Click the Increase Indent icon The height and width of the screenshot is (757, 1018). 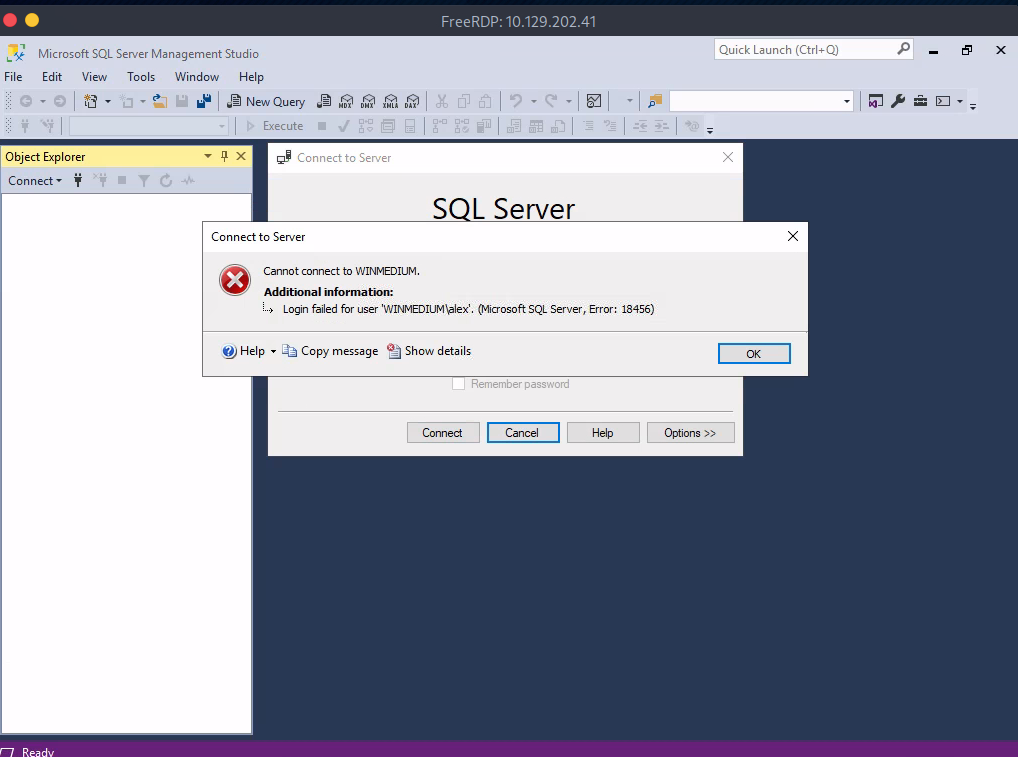pos(662,126)
